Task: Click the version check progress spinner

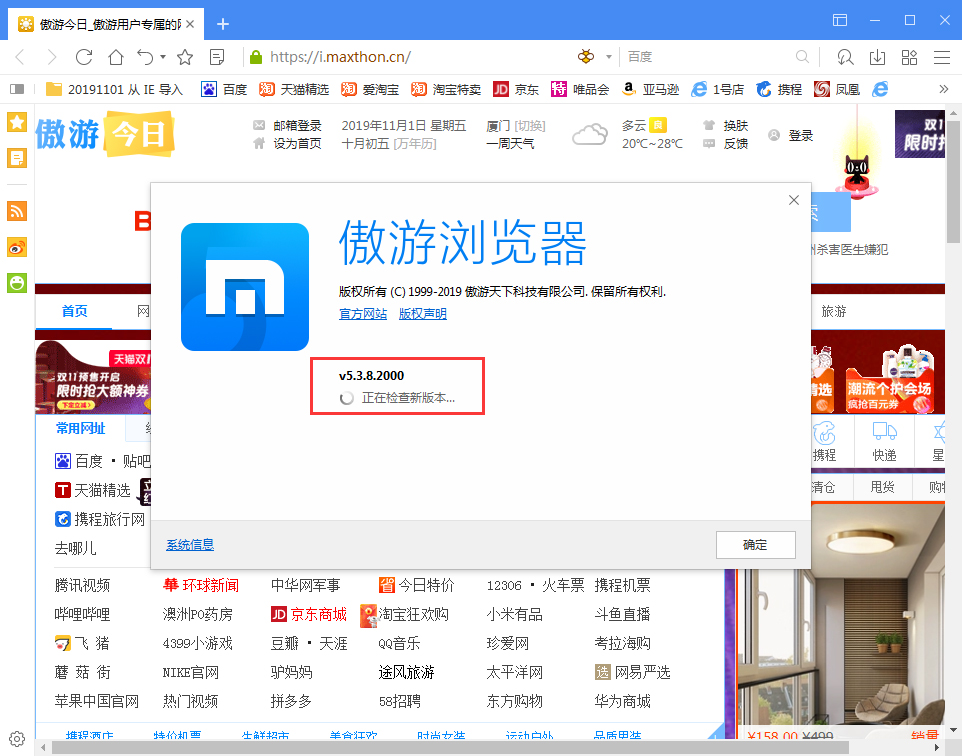Action: point(347,397)
